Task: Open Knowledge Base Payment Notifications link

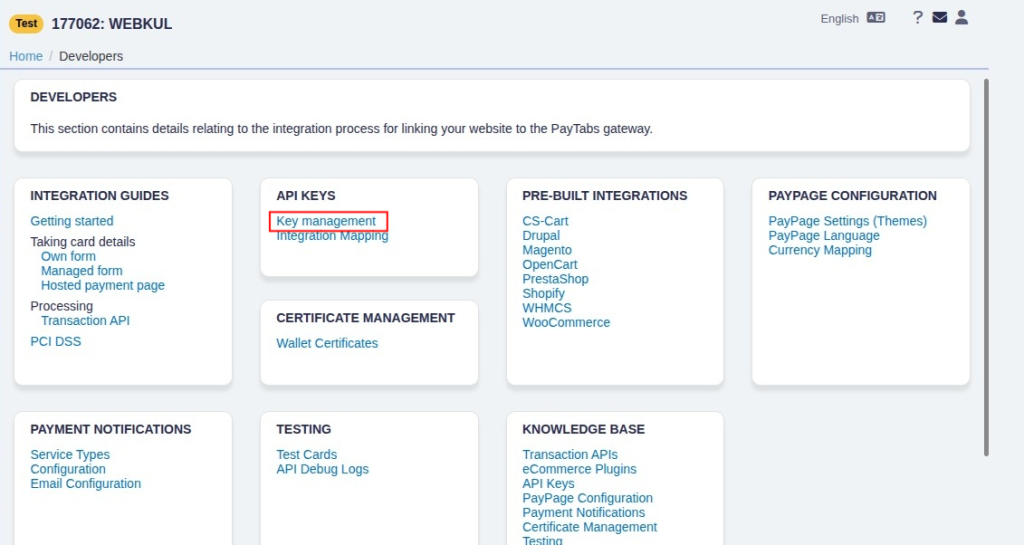Action: pyautogui.click(x=584, y=512)
